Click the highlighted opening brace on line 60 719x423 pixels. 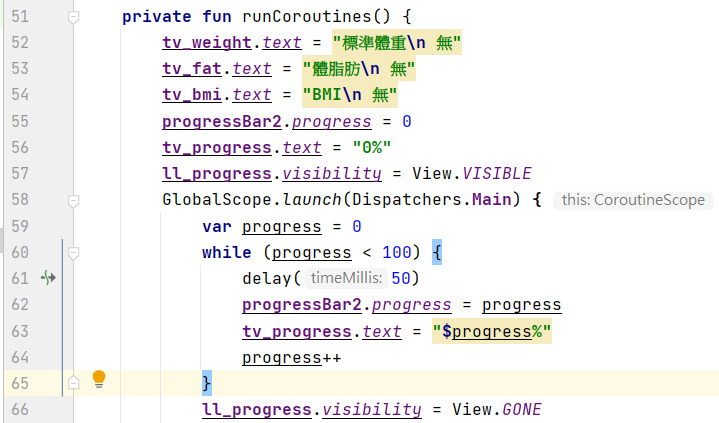(x=437, y=253)
